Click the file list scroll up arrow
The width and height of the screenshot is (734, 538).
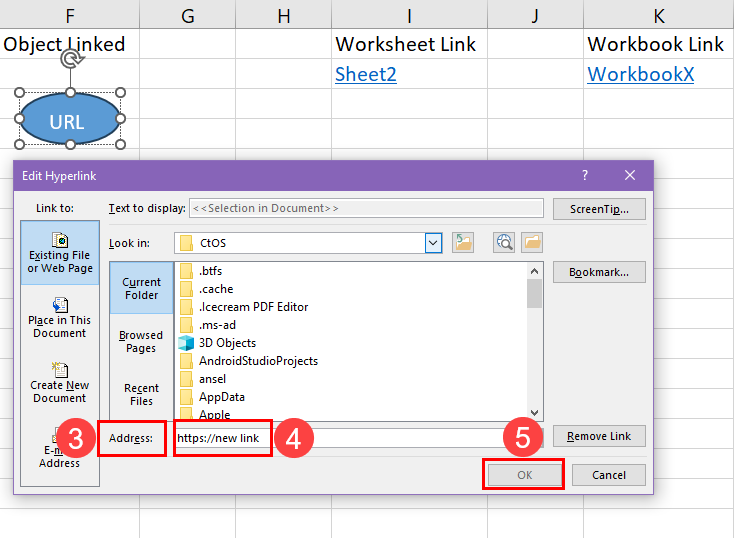534,271
